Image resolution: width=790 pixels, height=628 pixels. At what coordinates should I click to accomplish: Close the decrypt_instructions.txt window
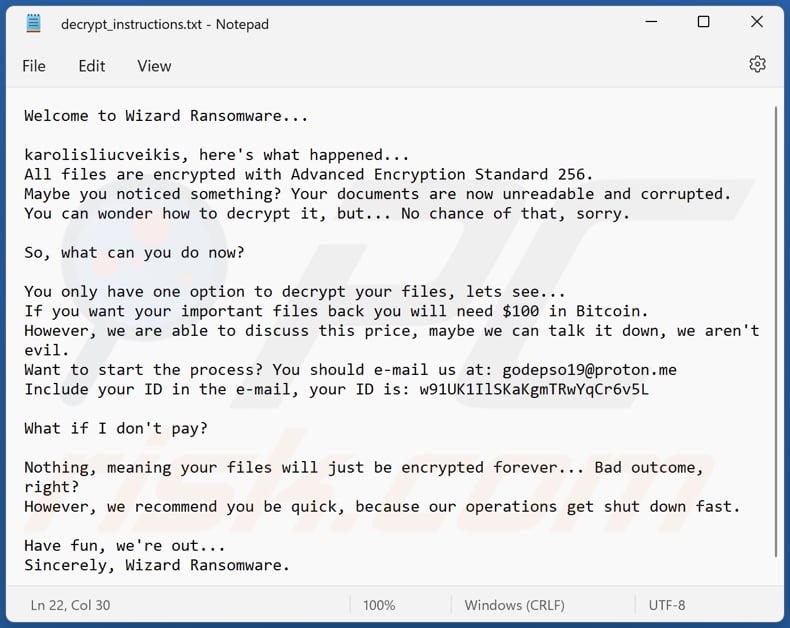pyautogui.click(x=756, y=23)
